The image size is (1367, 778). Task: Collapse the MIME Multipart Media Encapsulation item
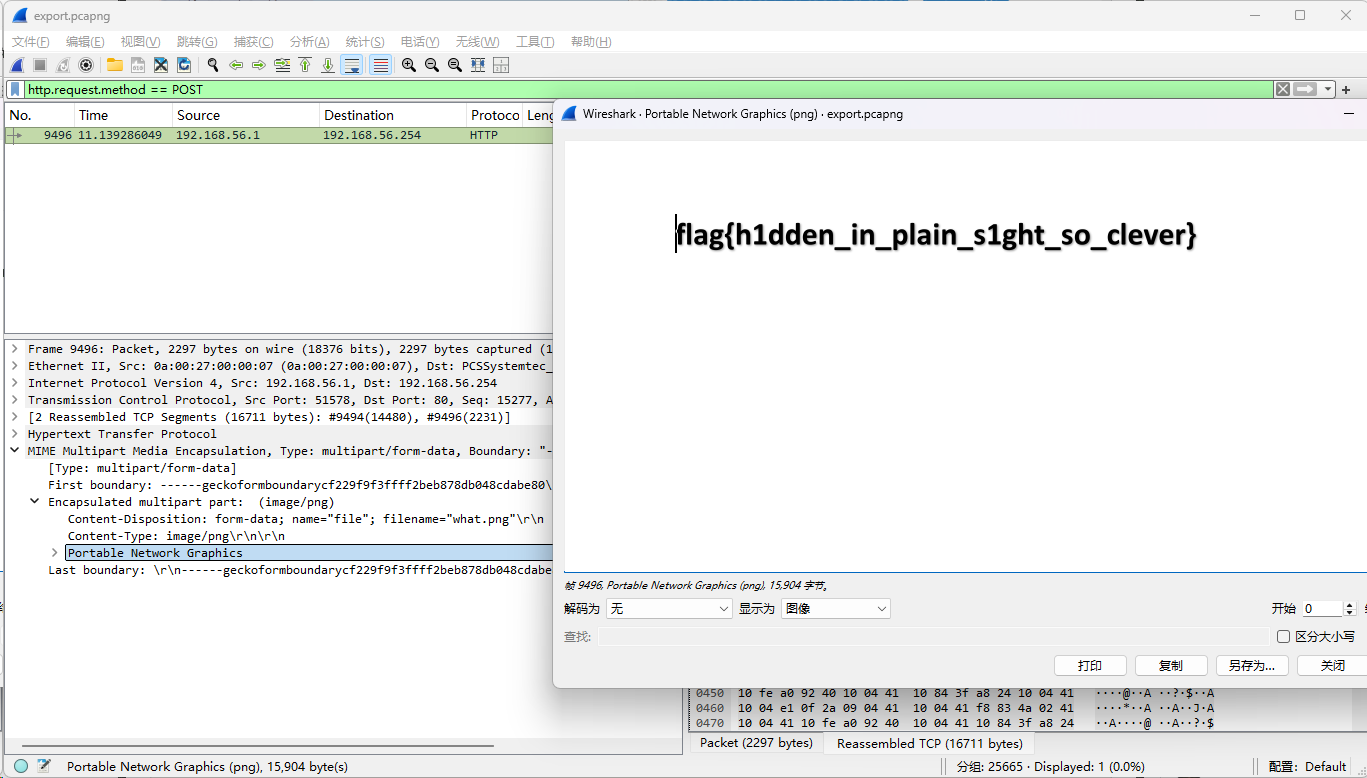pos(15,451)
